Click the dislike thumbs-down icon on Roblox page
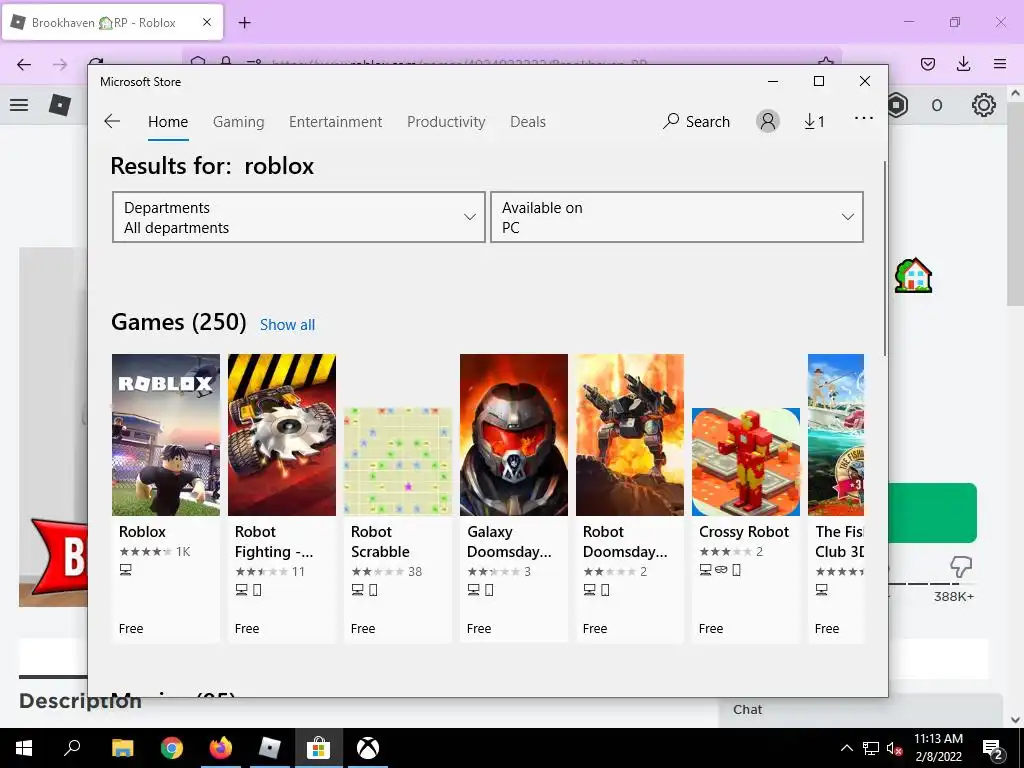Screen dimensions: 1024x768 [x=961, y=566]
